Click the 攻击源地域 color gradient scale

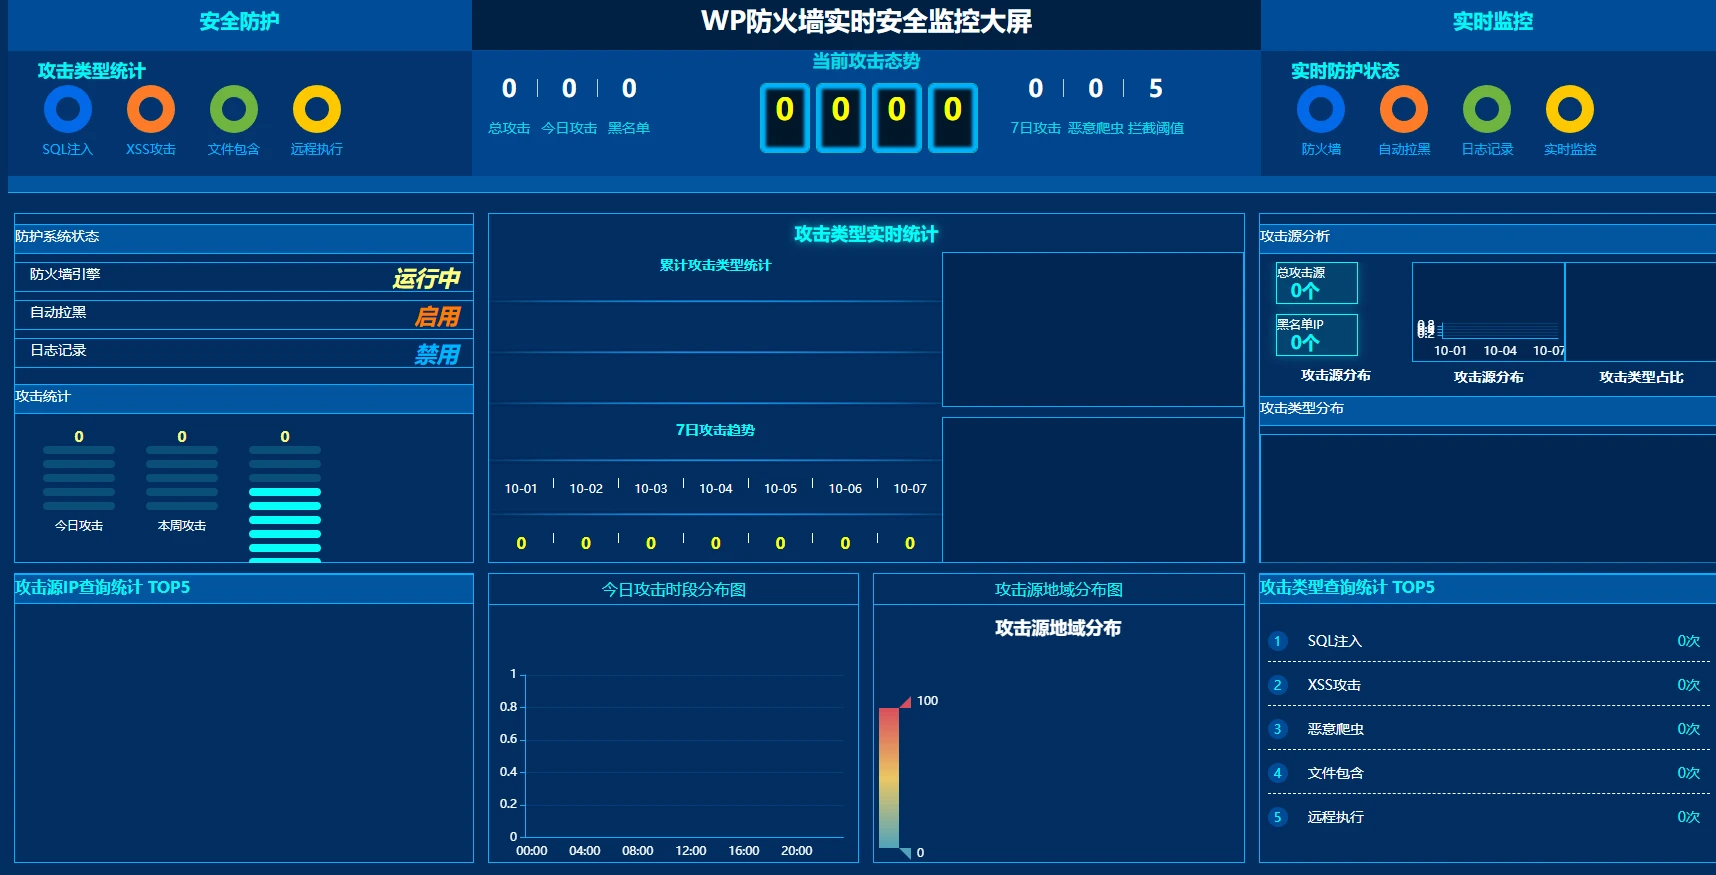click(x=889, y=777)
